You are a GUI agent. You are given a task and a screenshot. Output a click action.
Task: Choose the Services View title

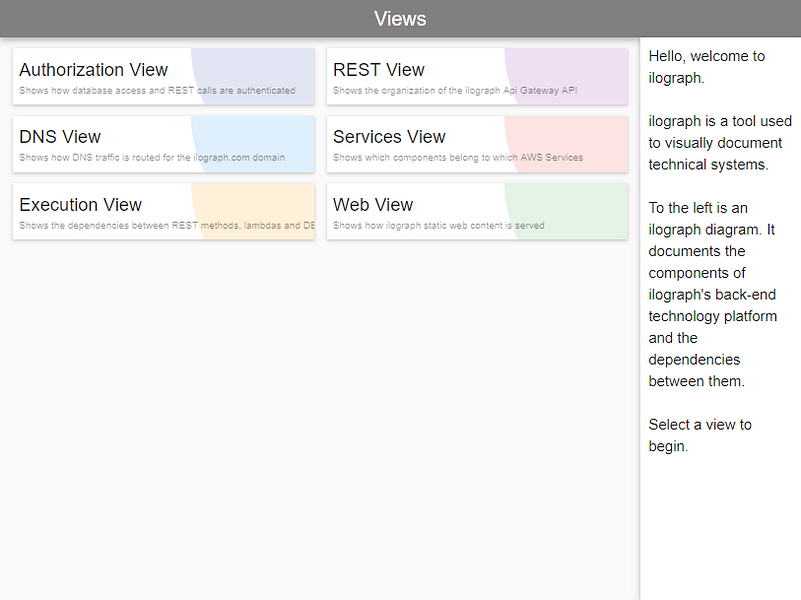[389, 137]
